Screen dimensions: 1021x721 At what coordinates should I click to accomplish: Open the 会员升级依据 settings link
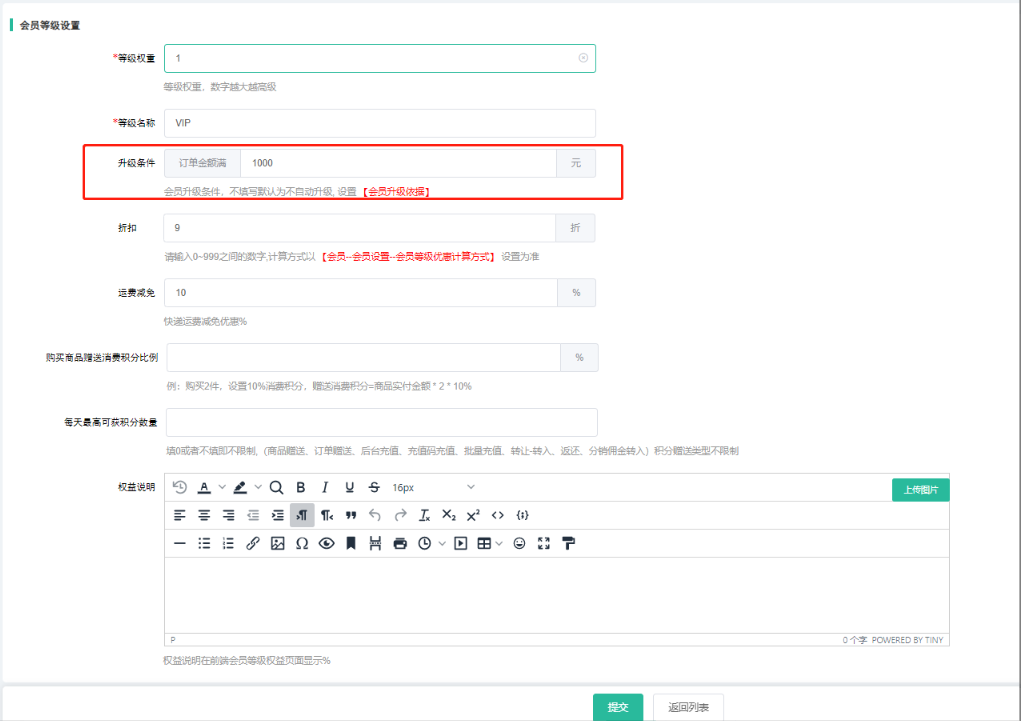(396, 191)
